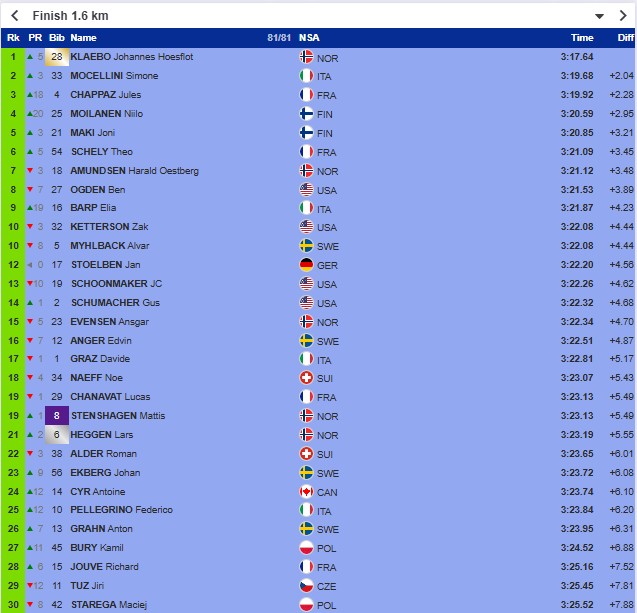Viewport: 637px width, 613px height.
Task: Click USA flag next to OGDEN Ben
Action: click(x=306, y=189)
